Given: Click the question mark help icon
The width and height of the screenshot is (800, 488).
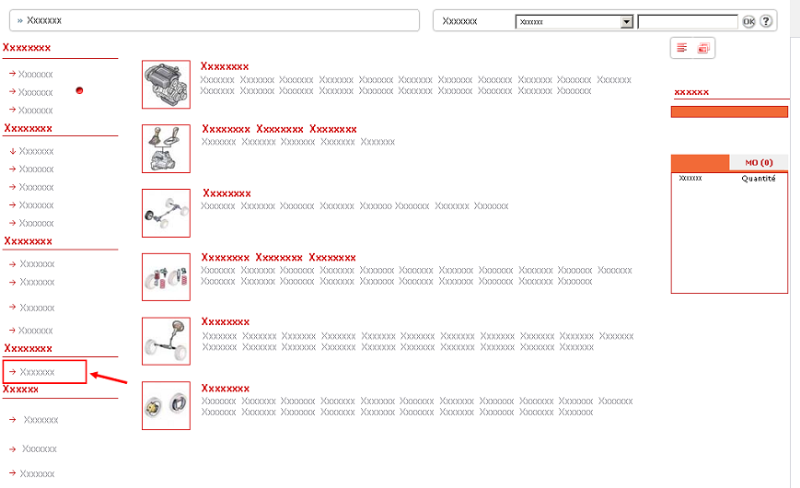Looking at the screenshot, I should point(766,21).
